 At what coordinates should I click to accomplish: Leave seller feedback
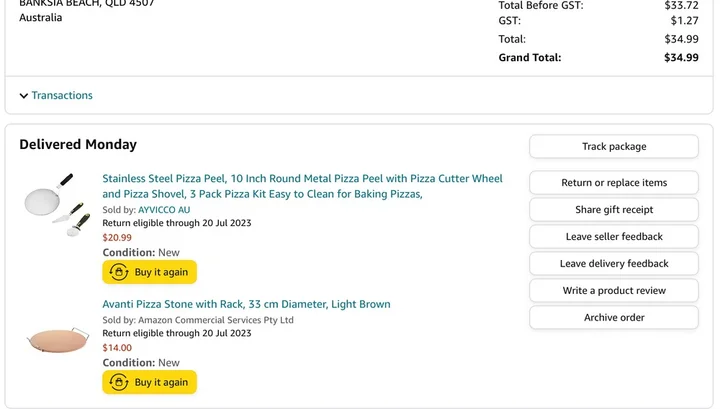pyautogui.click(x=613, y=237)
